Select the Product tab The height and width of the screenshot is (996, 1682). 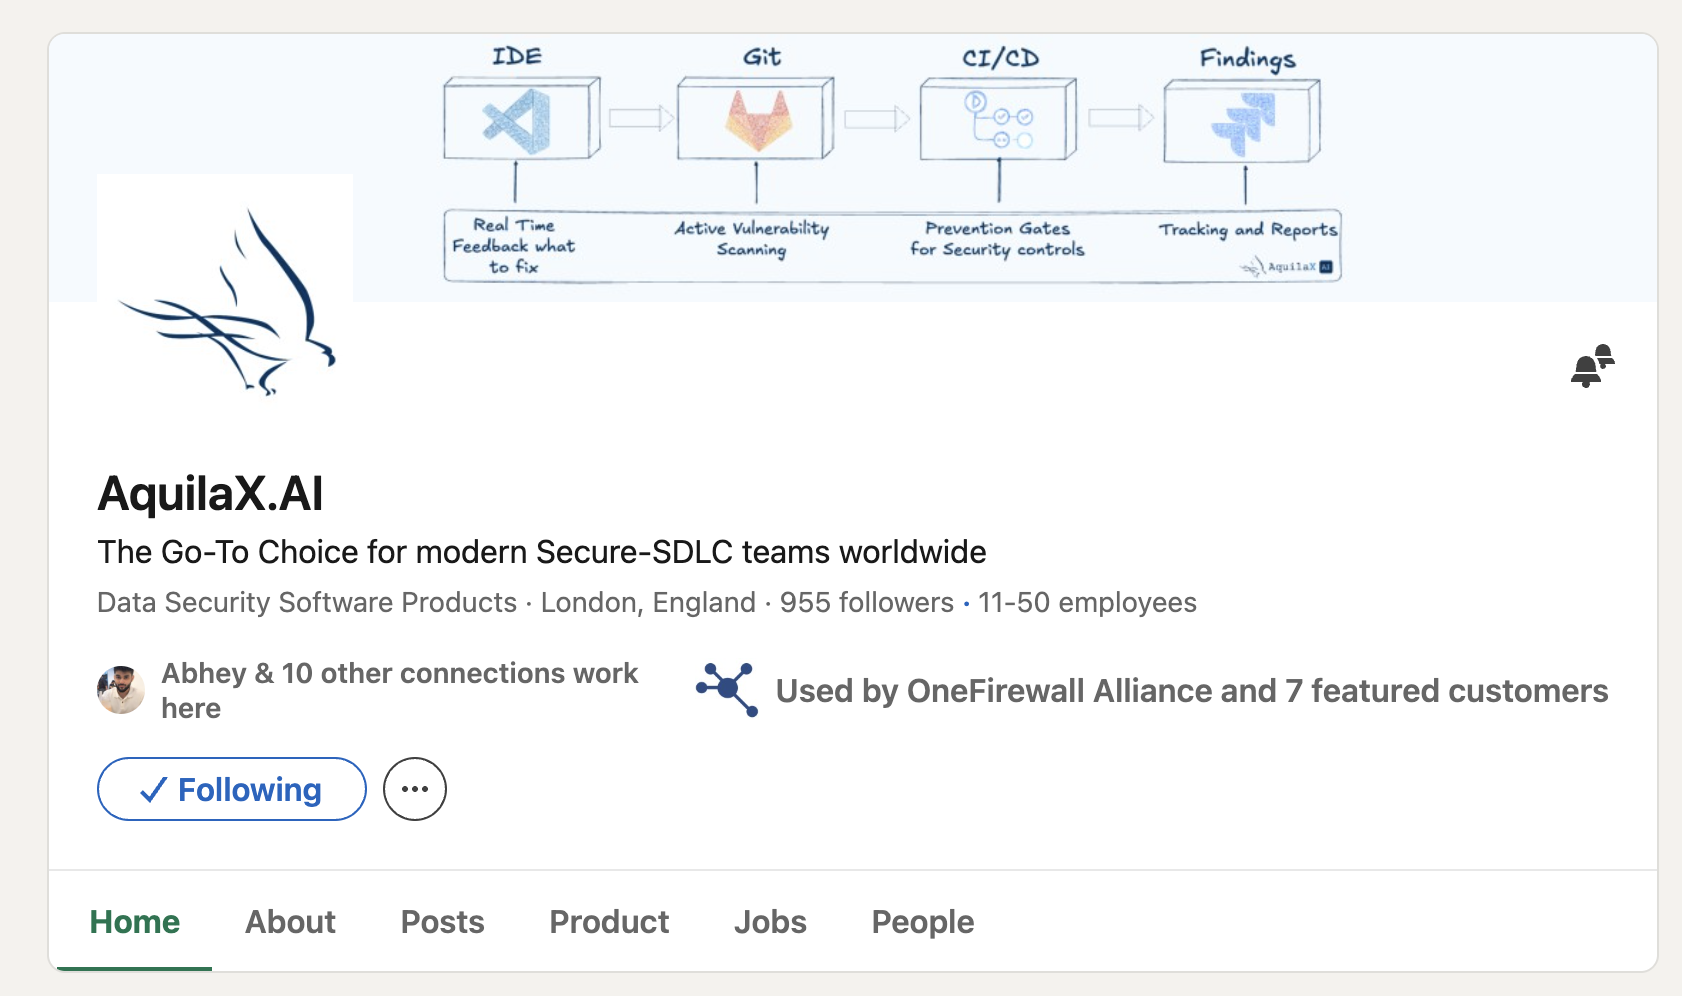click(609, 921)
